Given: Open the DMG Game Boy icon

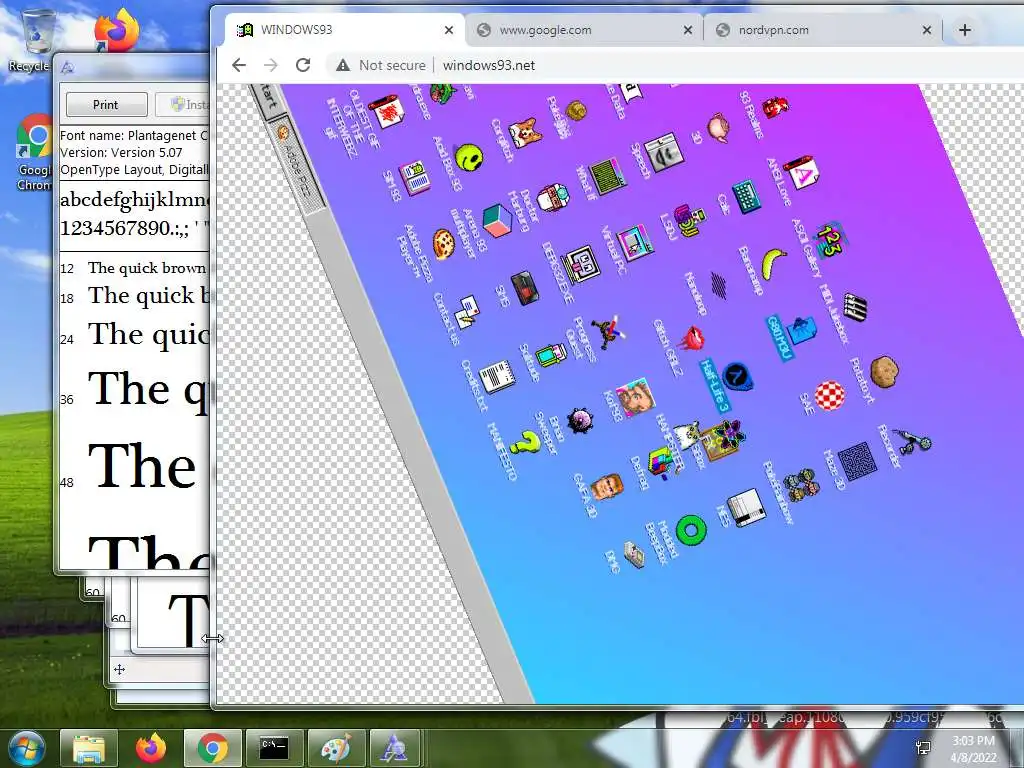Looking at the screenshot, I should coord(633,554).
